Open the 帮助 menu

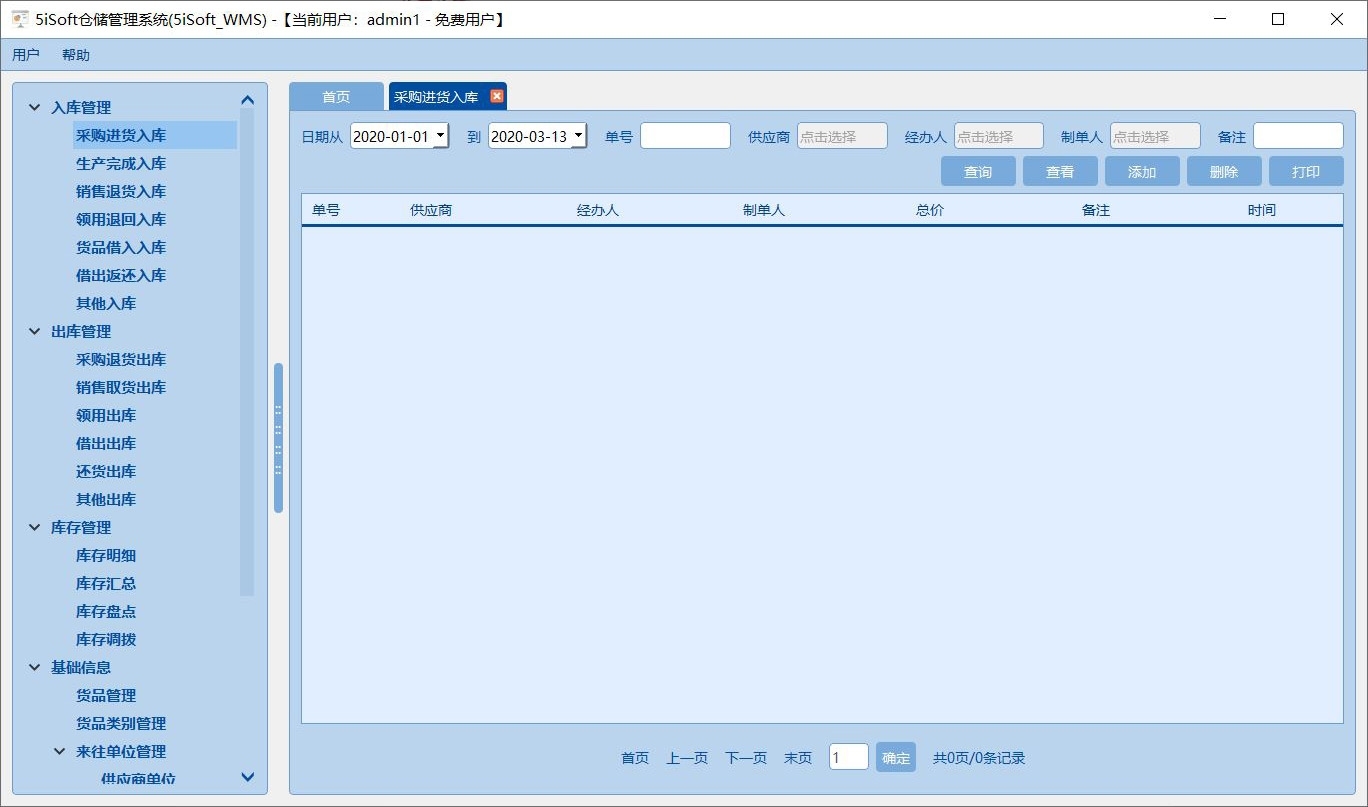[74, 55]
